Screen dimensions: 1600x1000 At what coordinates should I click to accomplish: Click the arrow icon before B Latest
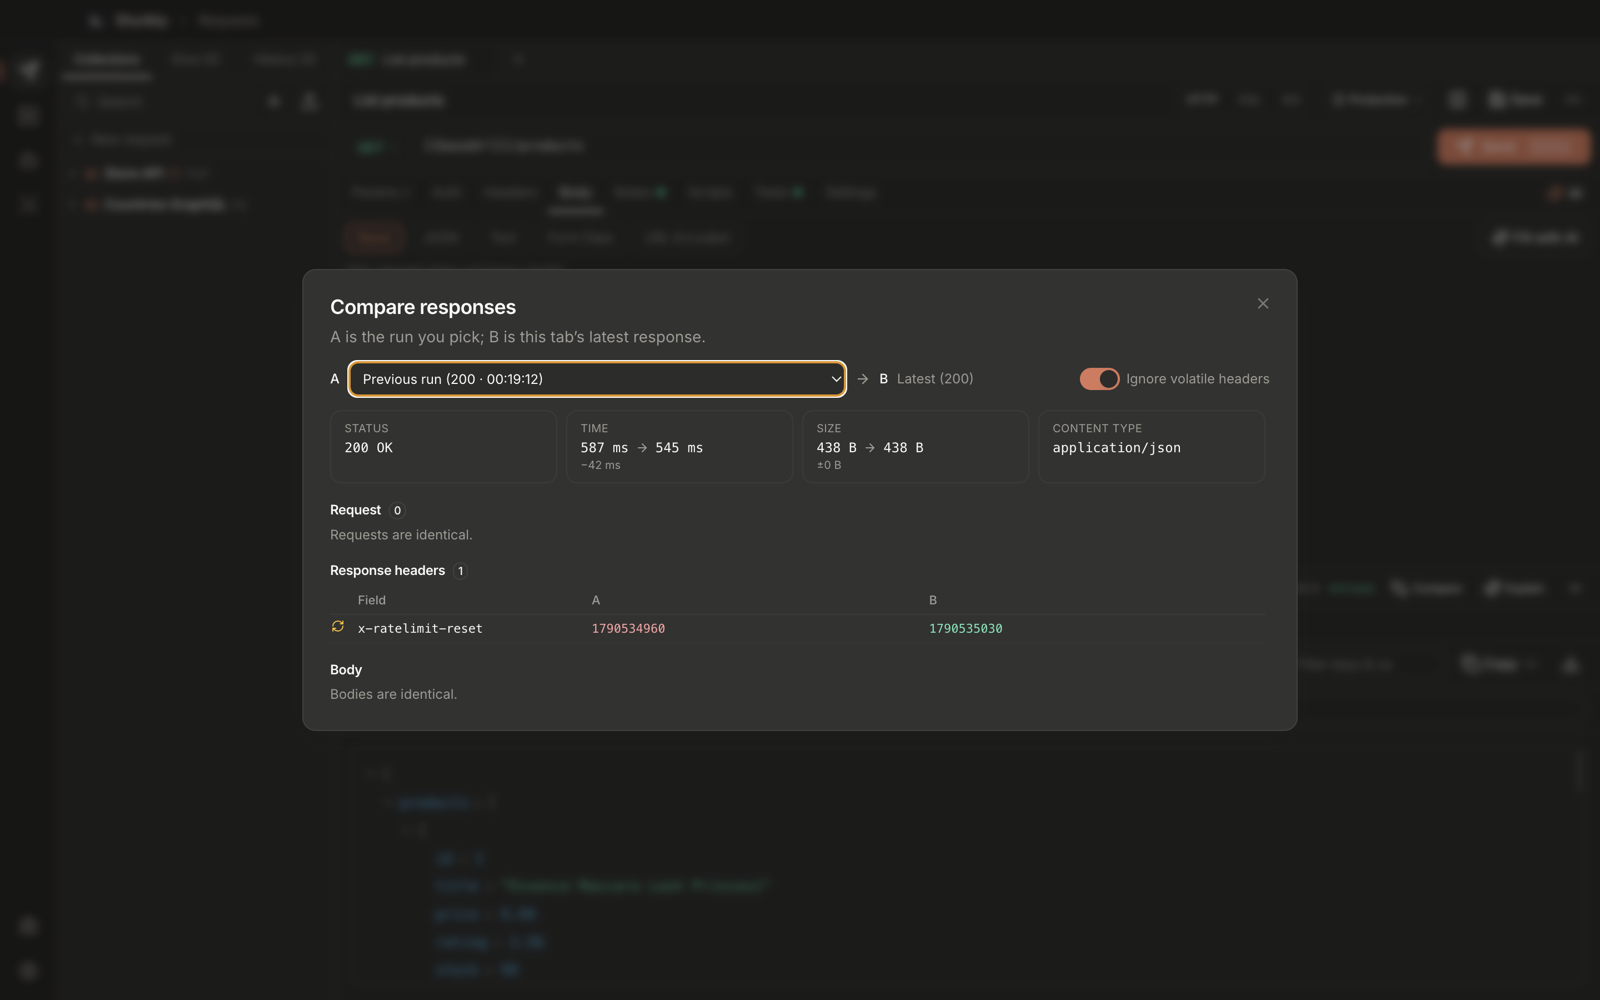coord(863,379)
